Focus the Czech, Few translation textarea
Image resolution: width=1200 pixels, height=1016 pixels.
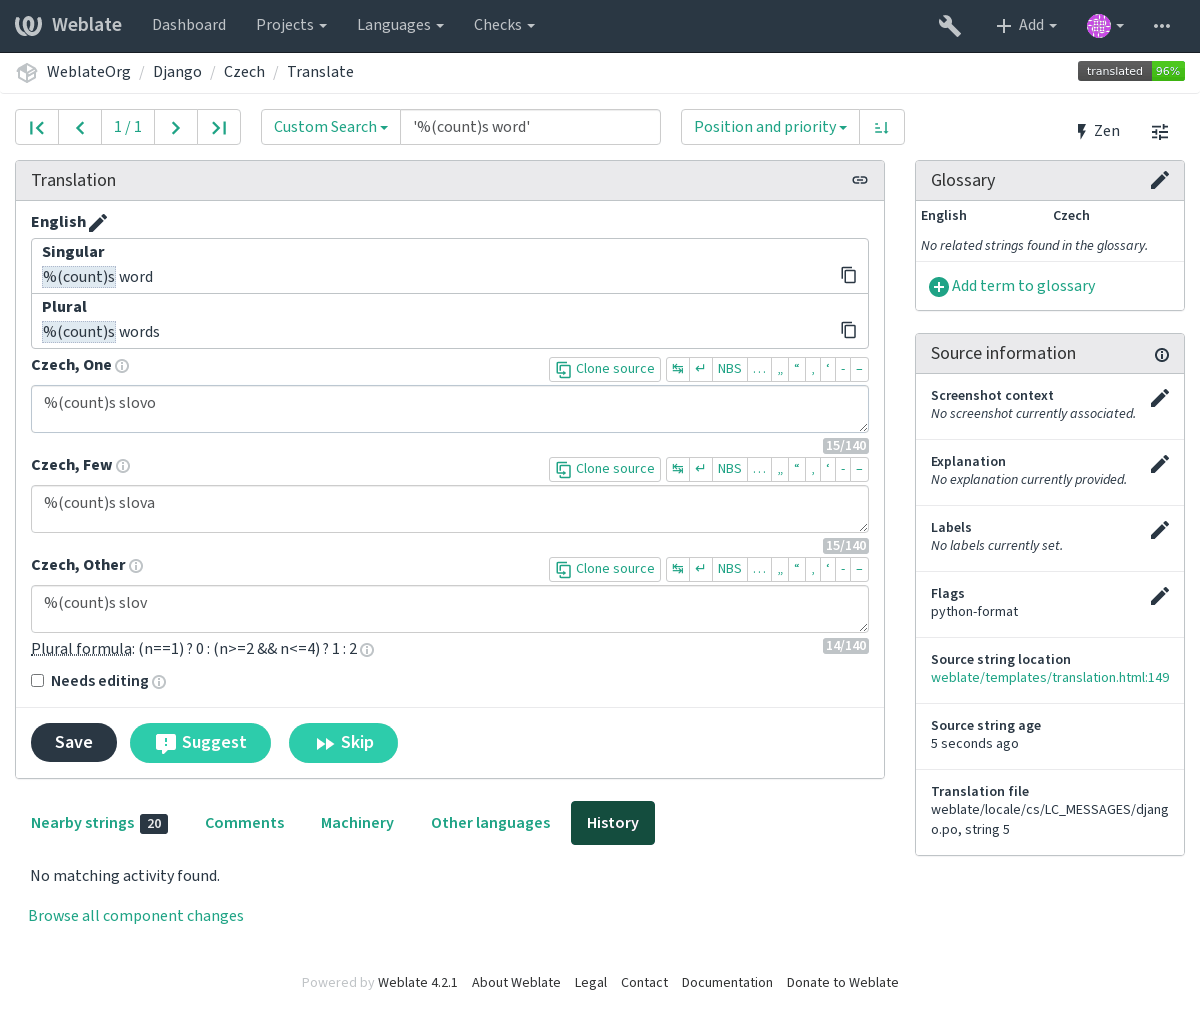click(450, 509)
